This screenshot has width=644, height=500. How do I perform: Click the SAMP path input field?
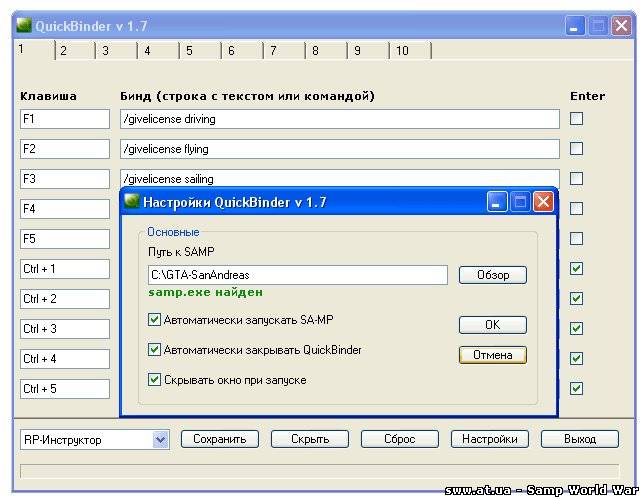click(x=298, y=275)
